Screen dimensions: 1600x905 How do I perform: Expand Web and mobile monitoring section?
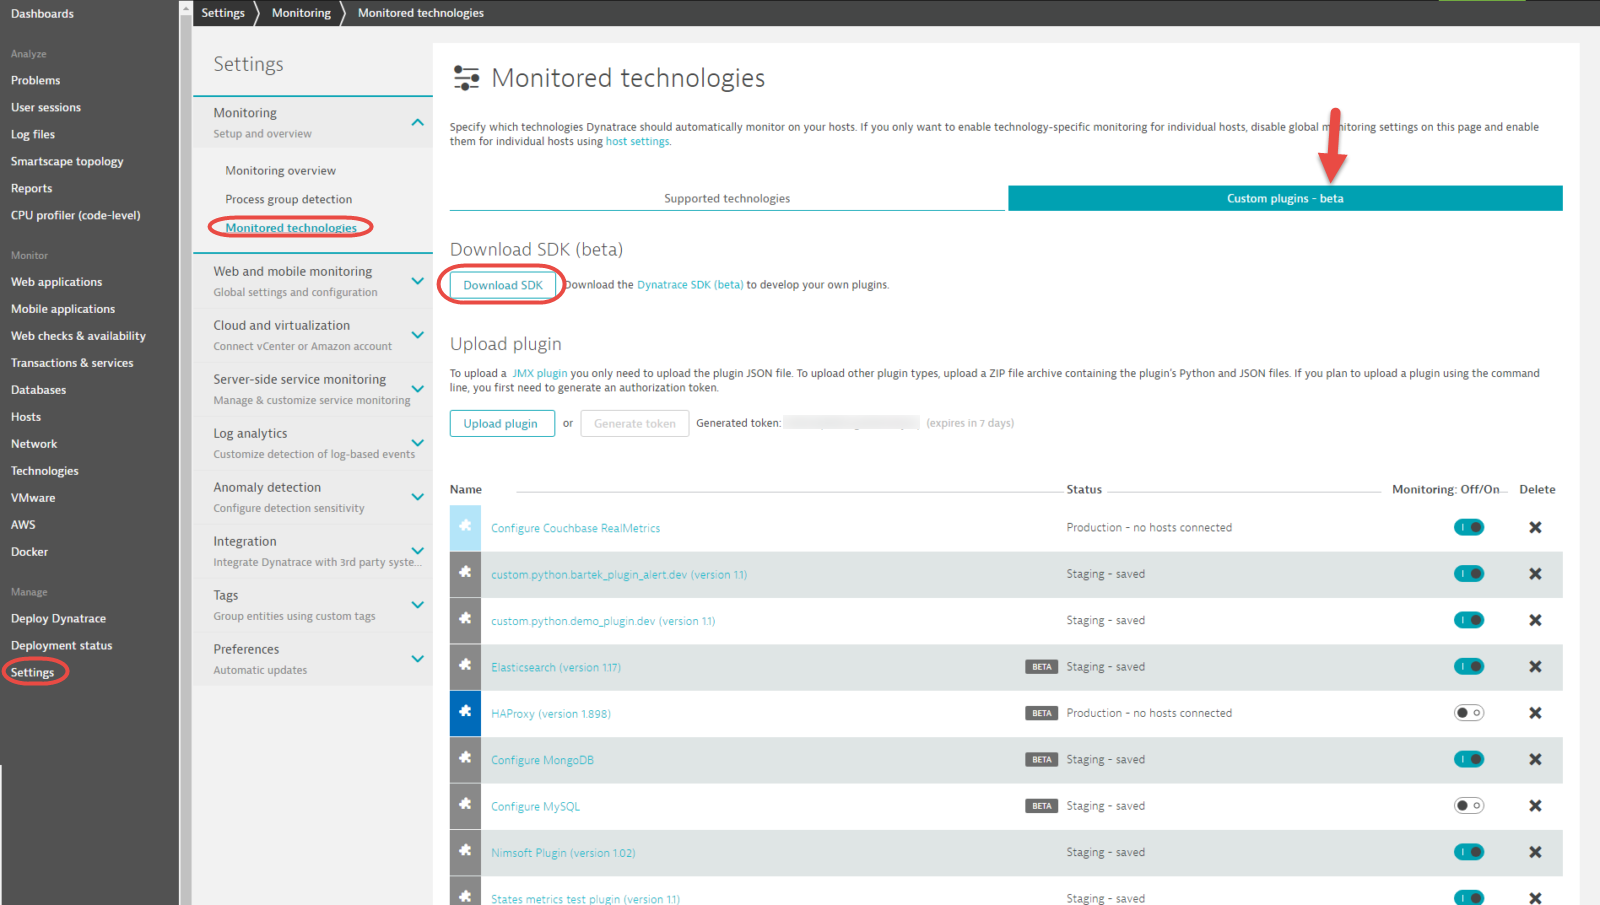(x=417, y=281)
